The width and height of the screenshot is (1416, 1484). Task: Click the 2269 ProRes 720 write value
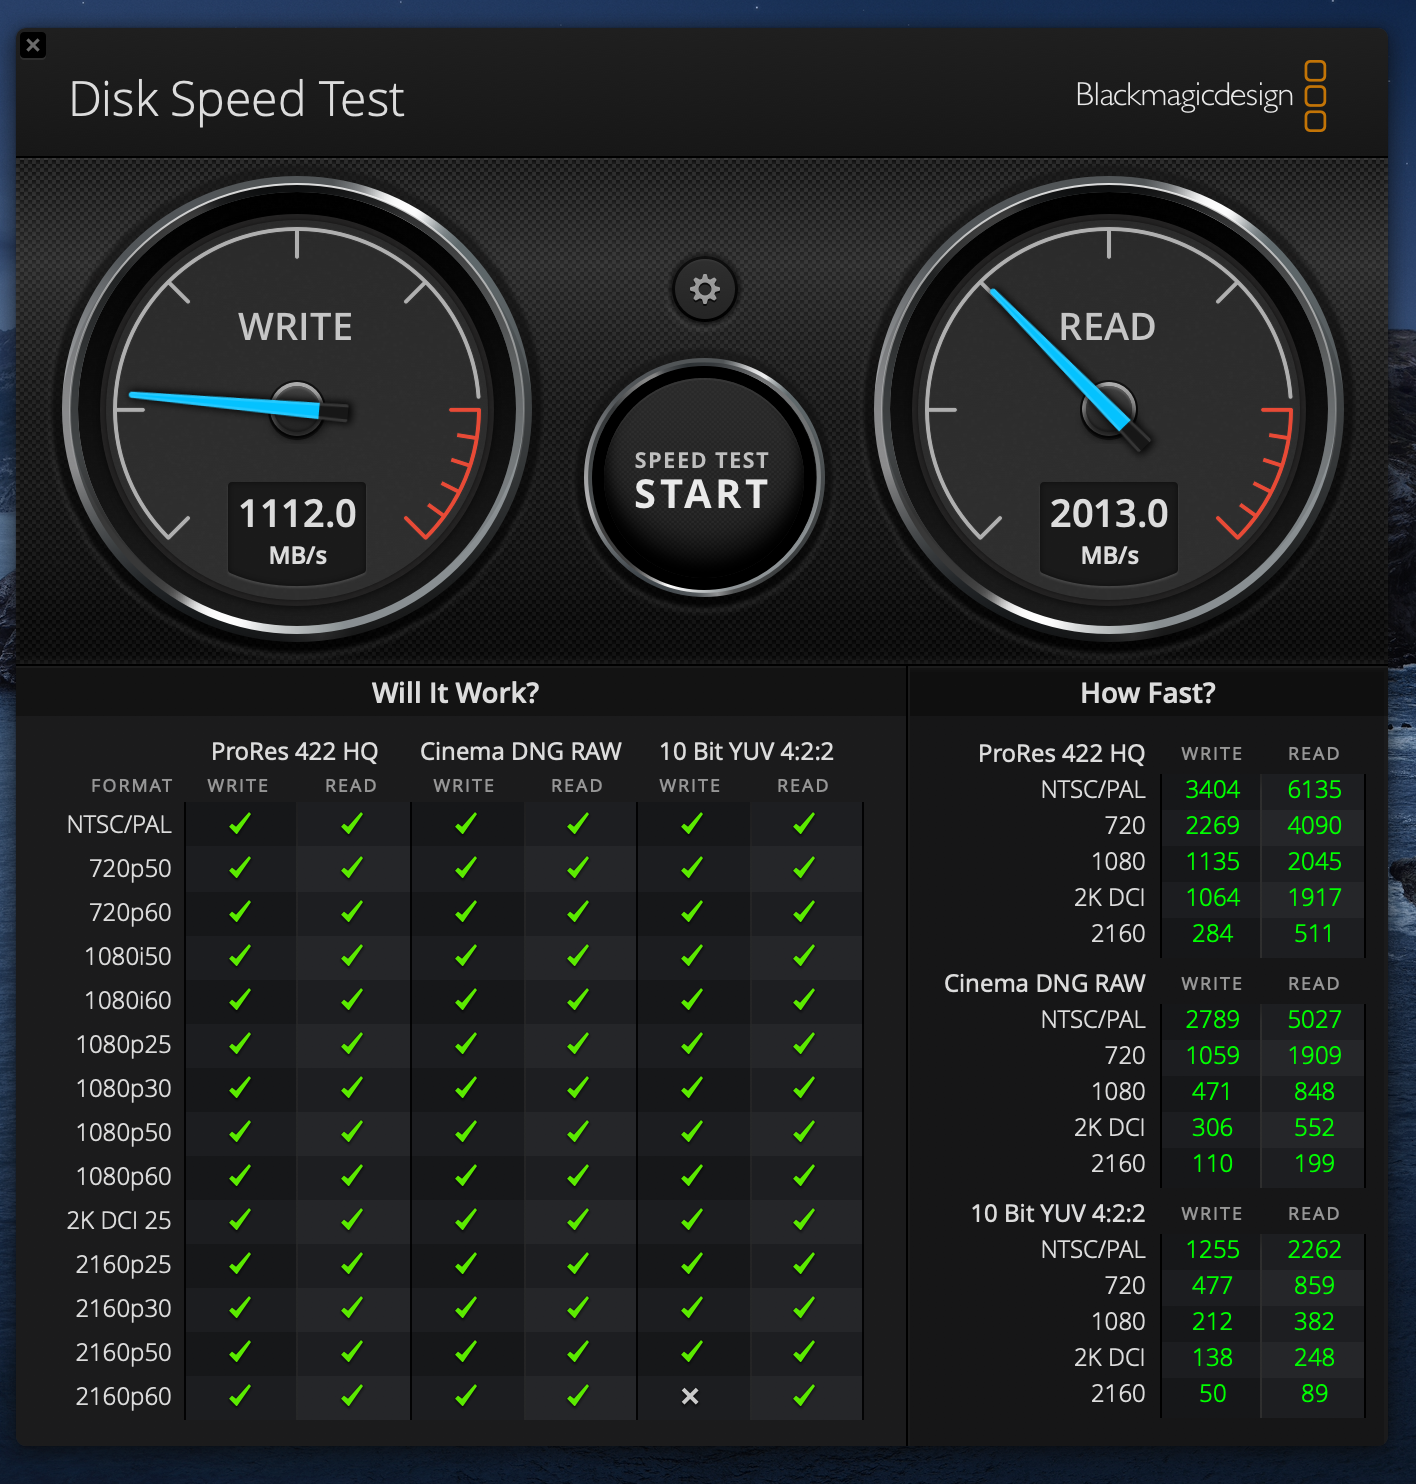(x=1213, y=825)
